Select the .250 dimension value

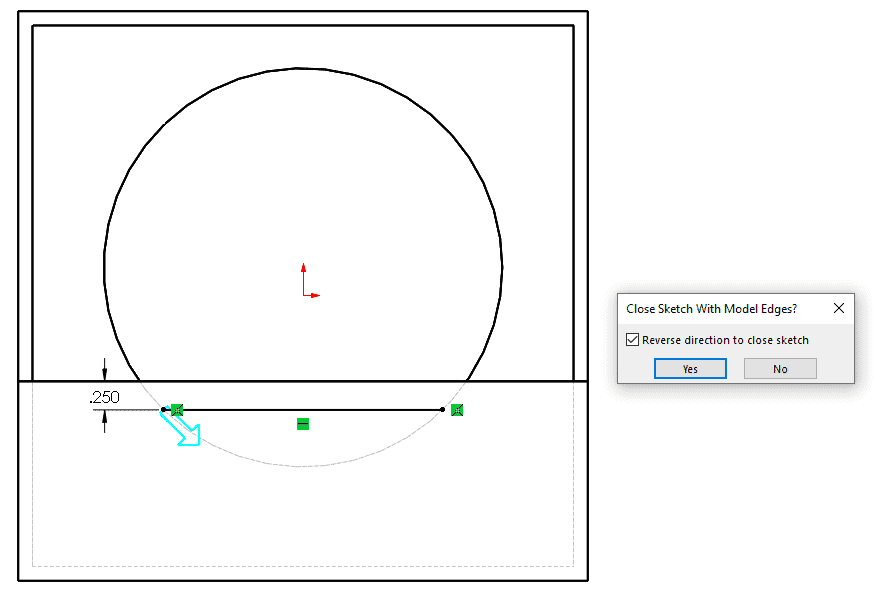pyautogui.click(x=104, y=397)
